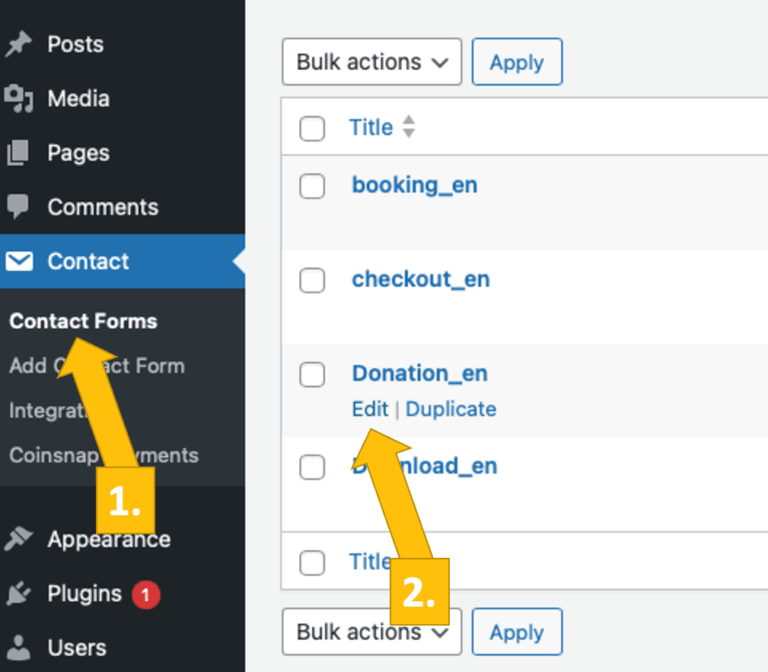Check the Donation_en row checkbox
This screenshot has height=672, width=768.
(x=313, y=374)
